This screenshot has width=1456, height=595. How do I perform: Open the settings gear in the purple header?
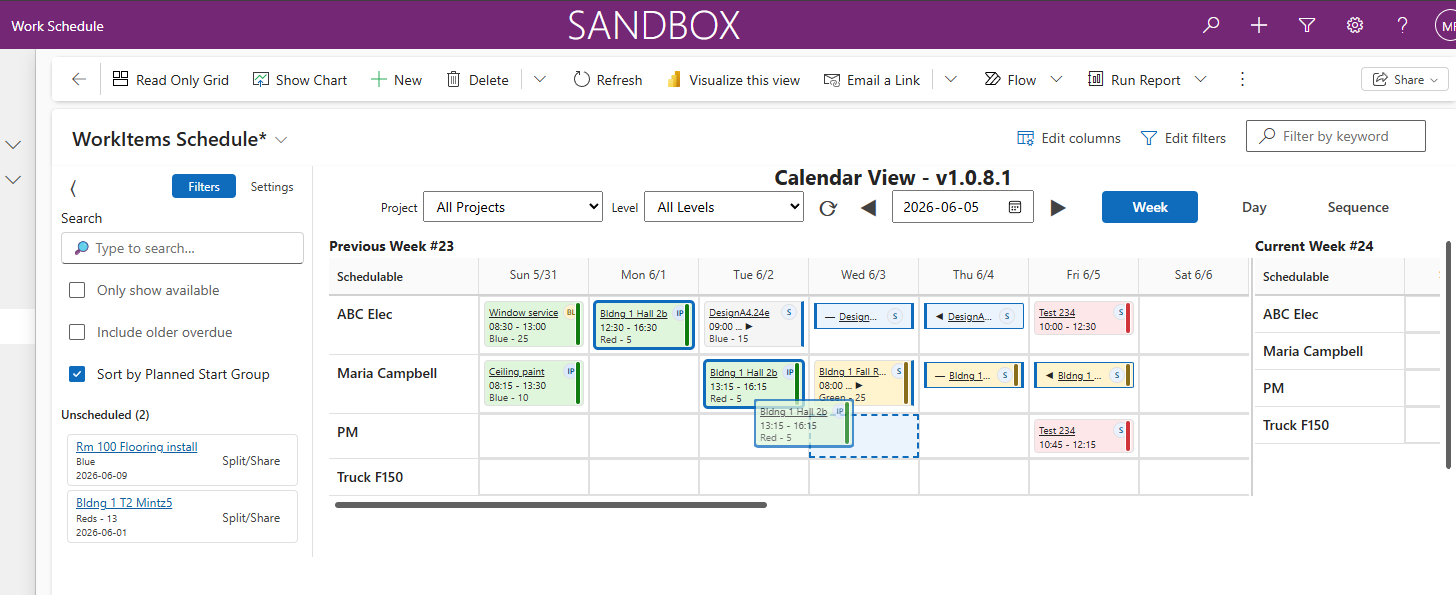(1355, 25)
